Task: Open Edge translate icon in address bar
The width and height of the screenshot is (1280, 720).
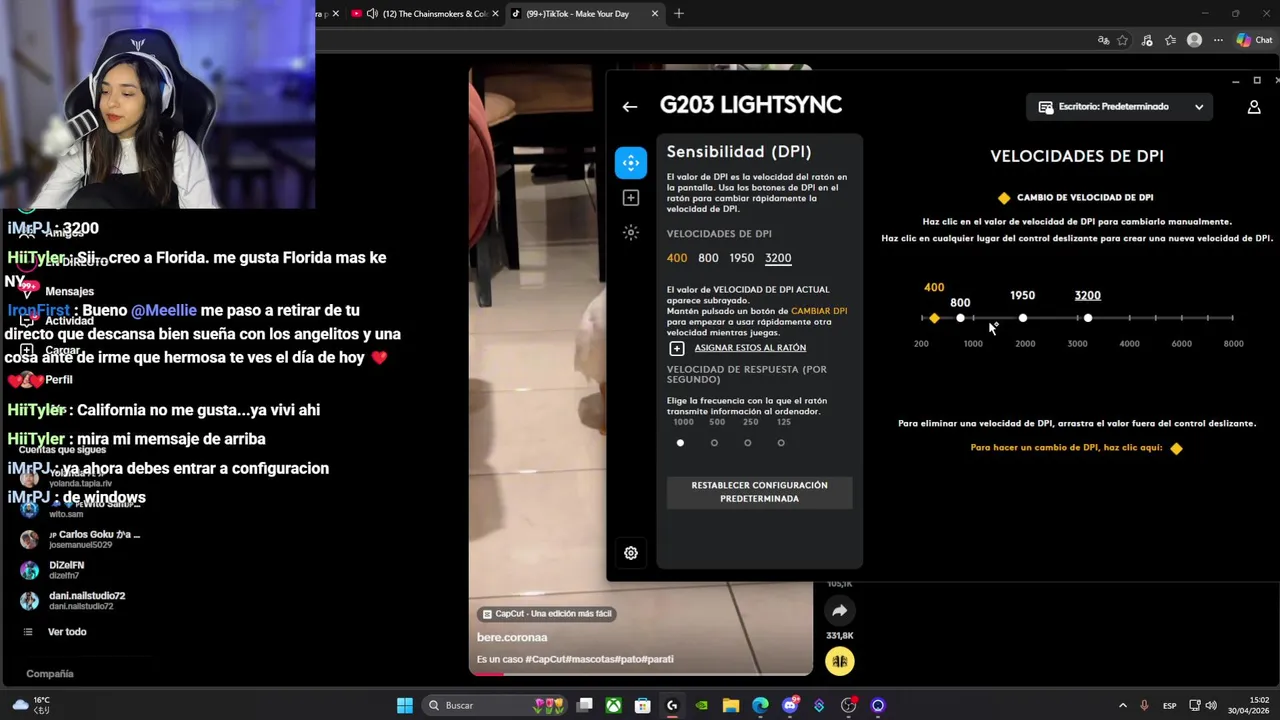Action: pyautogui.click(x=1103, y=40)
